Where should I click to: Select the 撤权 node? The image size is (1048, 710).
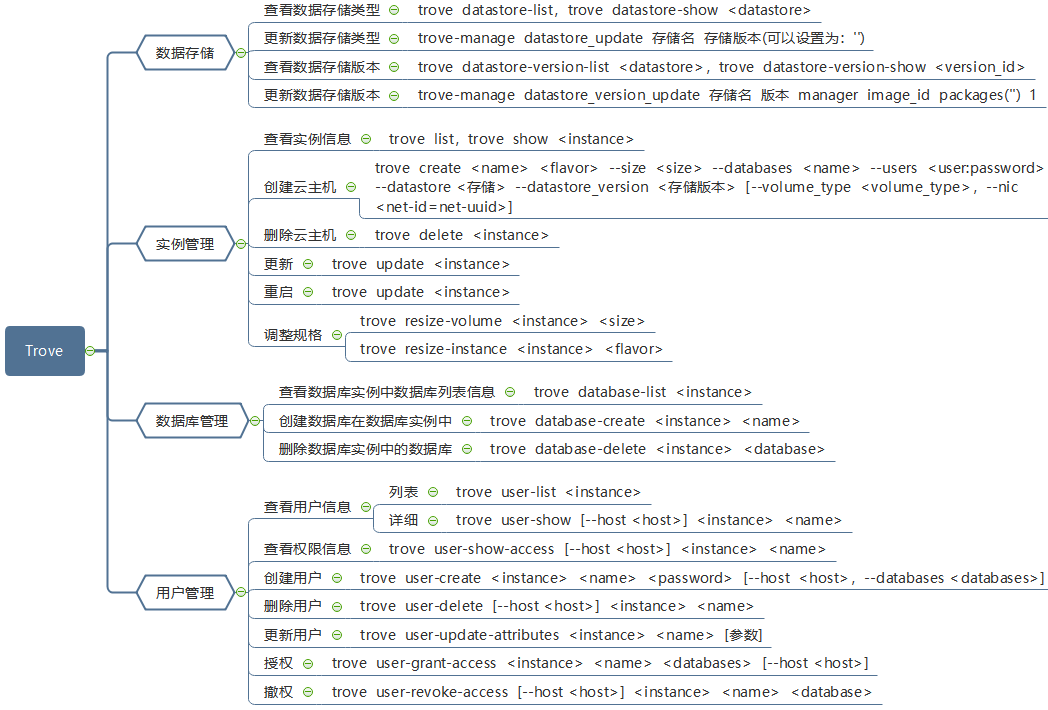click(279, 692)
